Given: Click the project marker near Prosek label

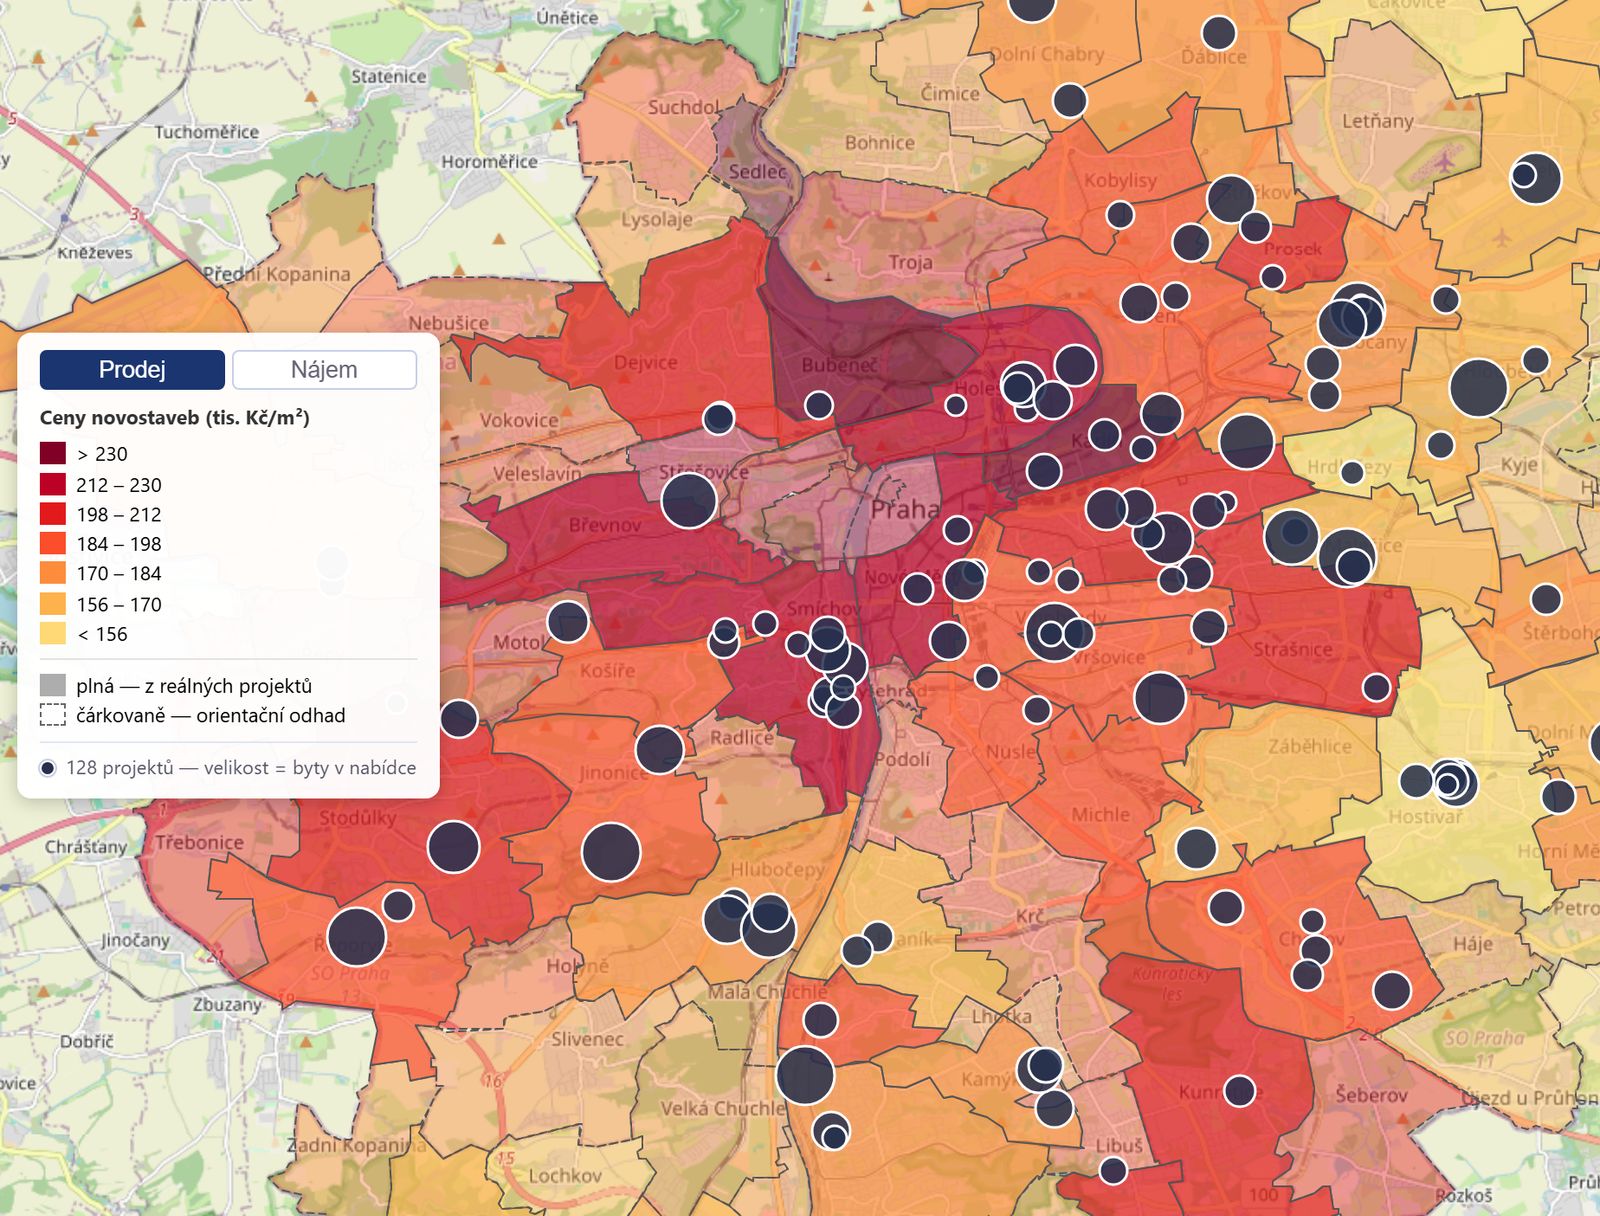Looking at the screenshot, I should 1272,276.
